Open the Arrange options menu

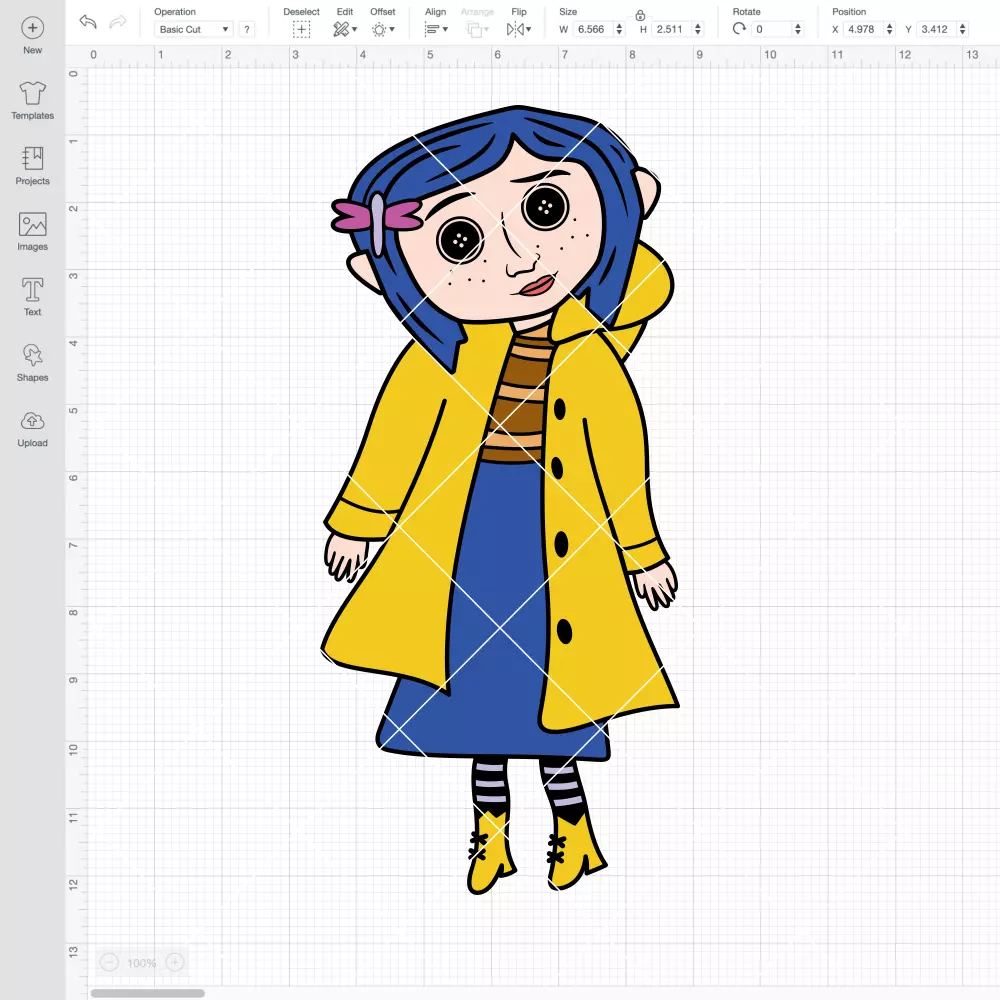pyautogui.click(x=478, y=29)
